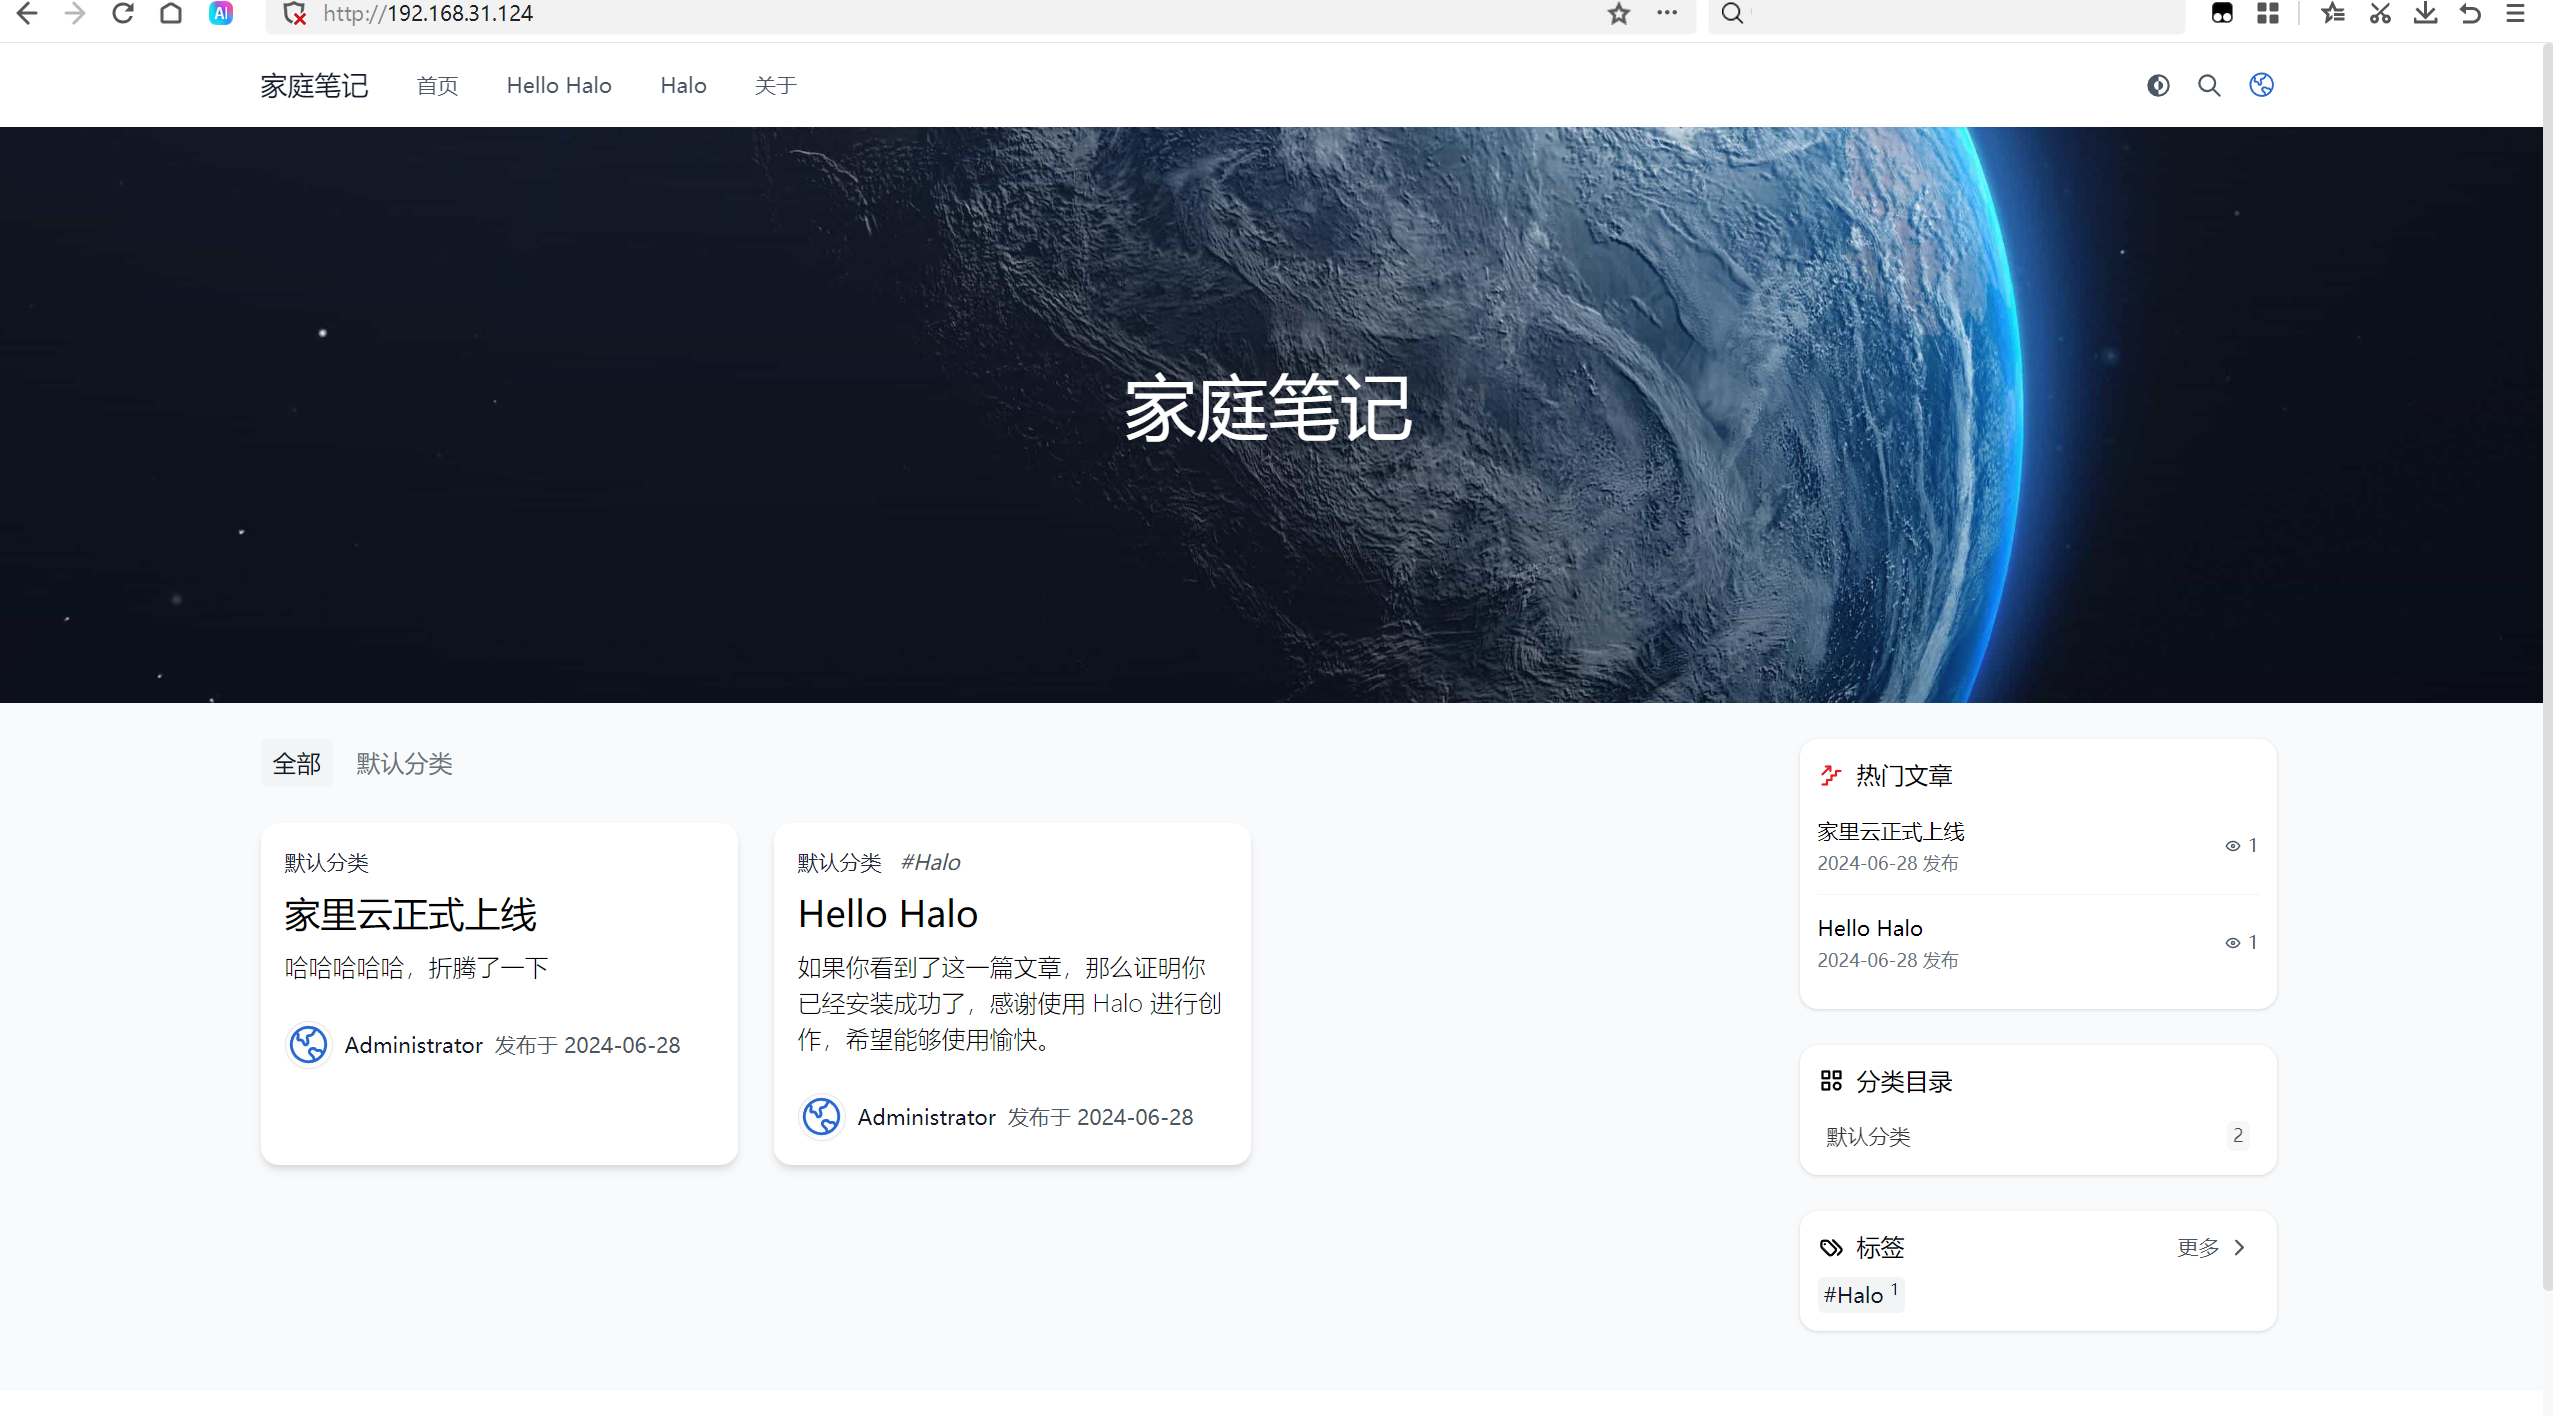Click Administrator avatar on 家里云正式上线 card
This screenshot has height=1416, width=2553.
(x=308, y=1046)
